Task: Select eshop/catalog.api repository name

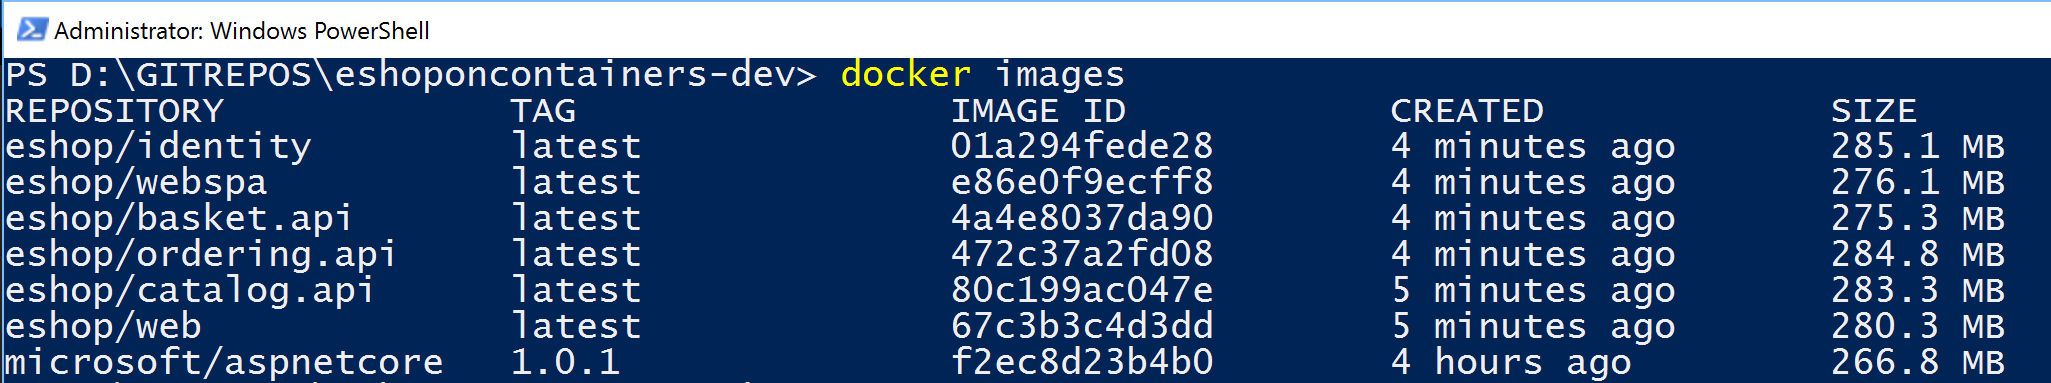Action: click(x=190, y=291)
